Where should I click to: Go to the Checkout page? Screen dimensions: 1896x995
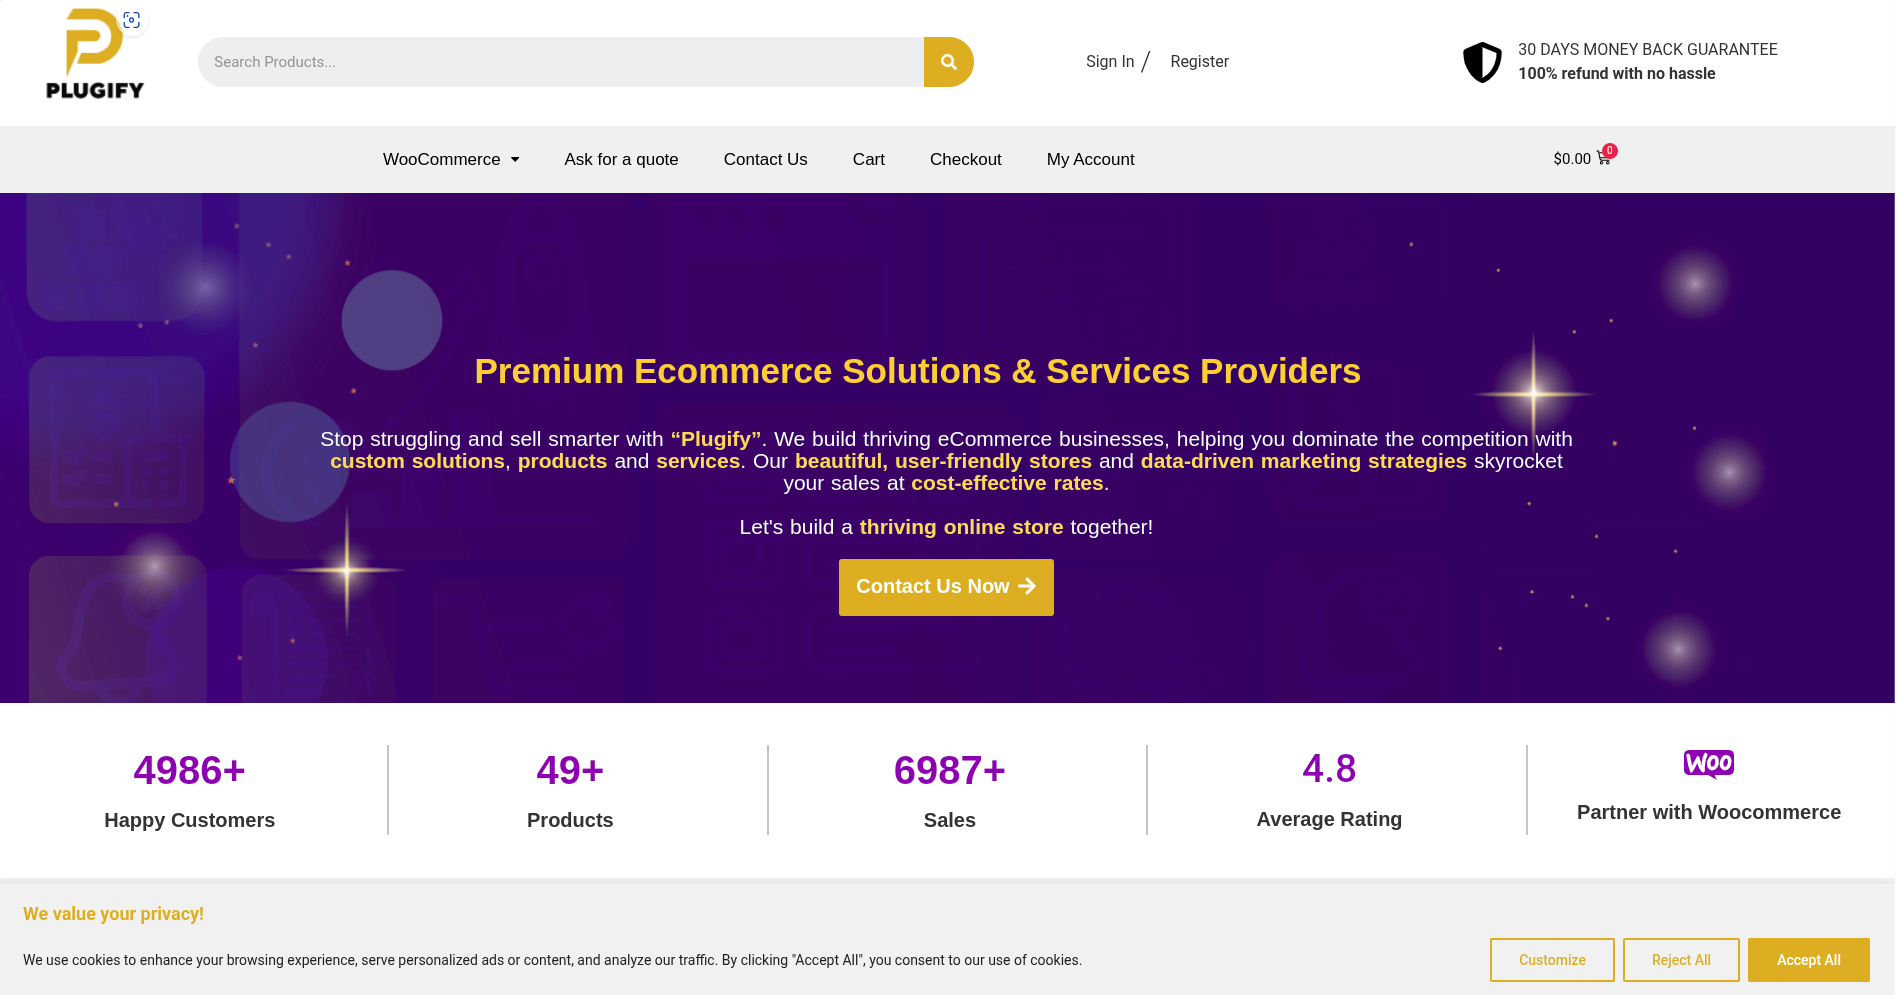tap(965, 159)
